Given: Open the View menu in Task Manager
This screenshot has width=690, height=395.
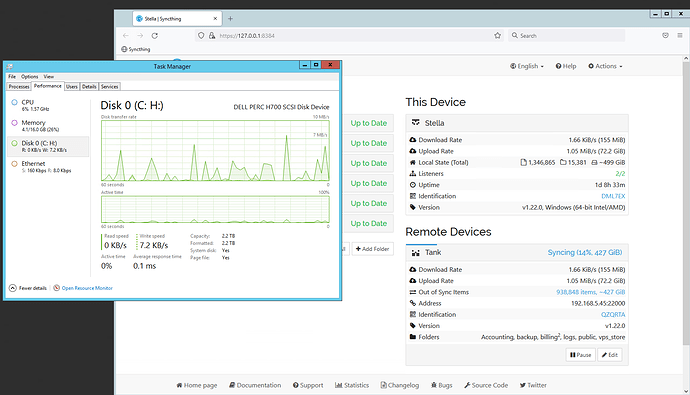Looking at the screenshot, I should [x=48, y=77].
